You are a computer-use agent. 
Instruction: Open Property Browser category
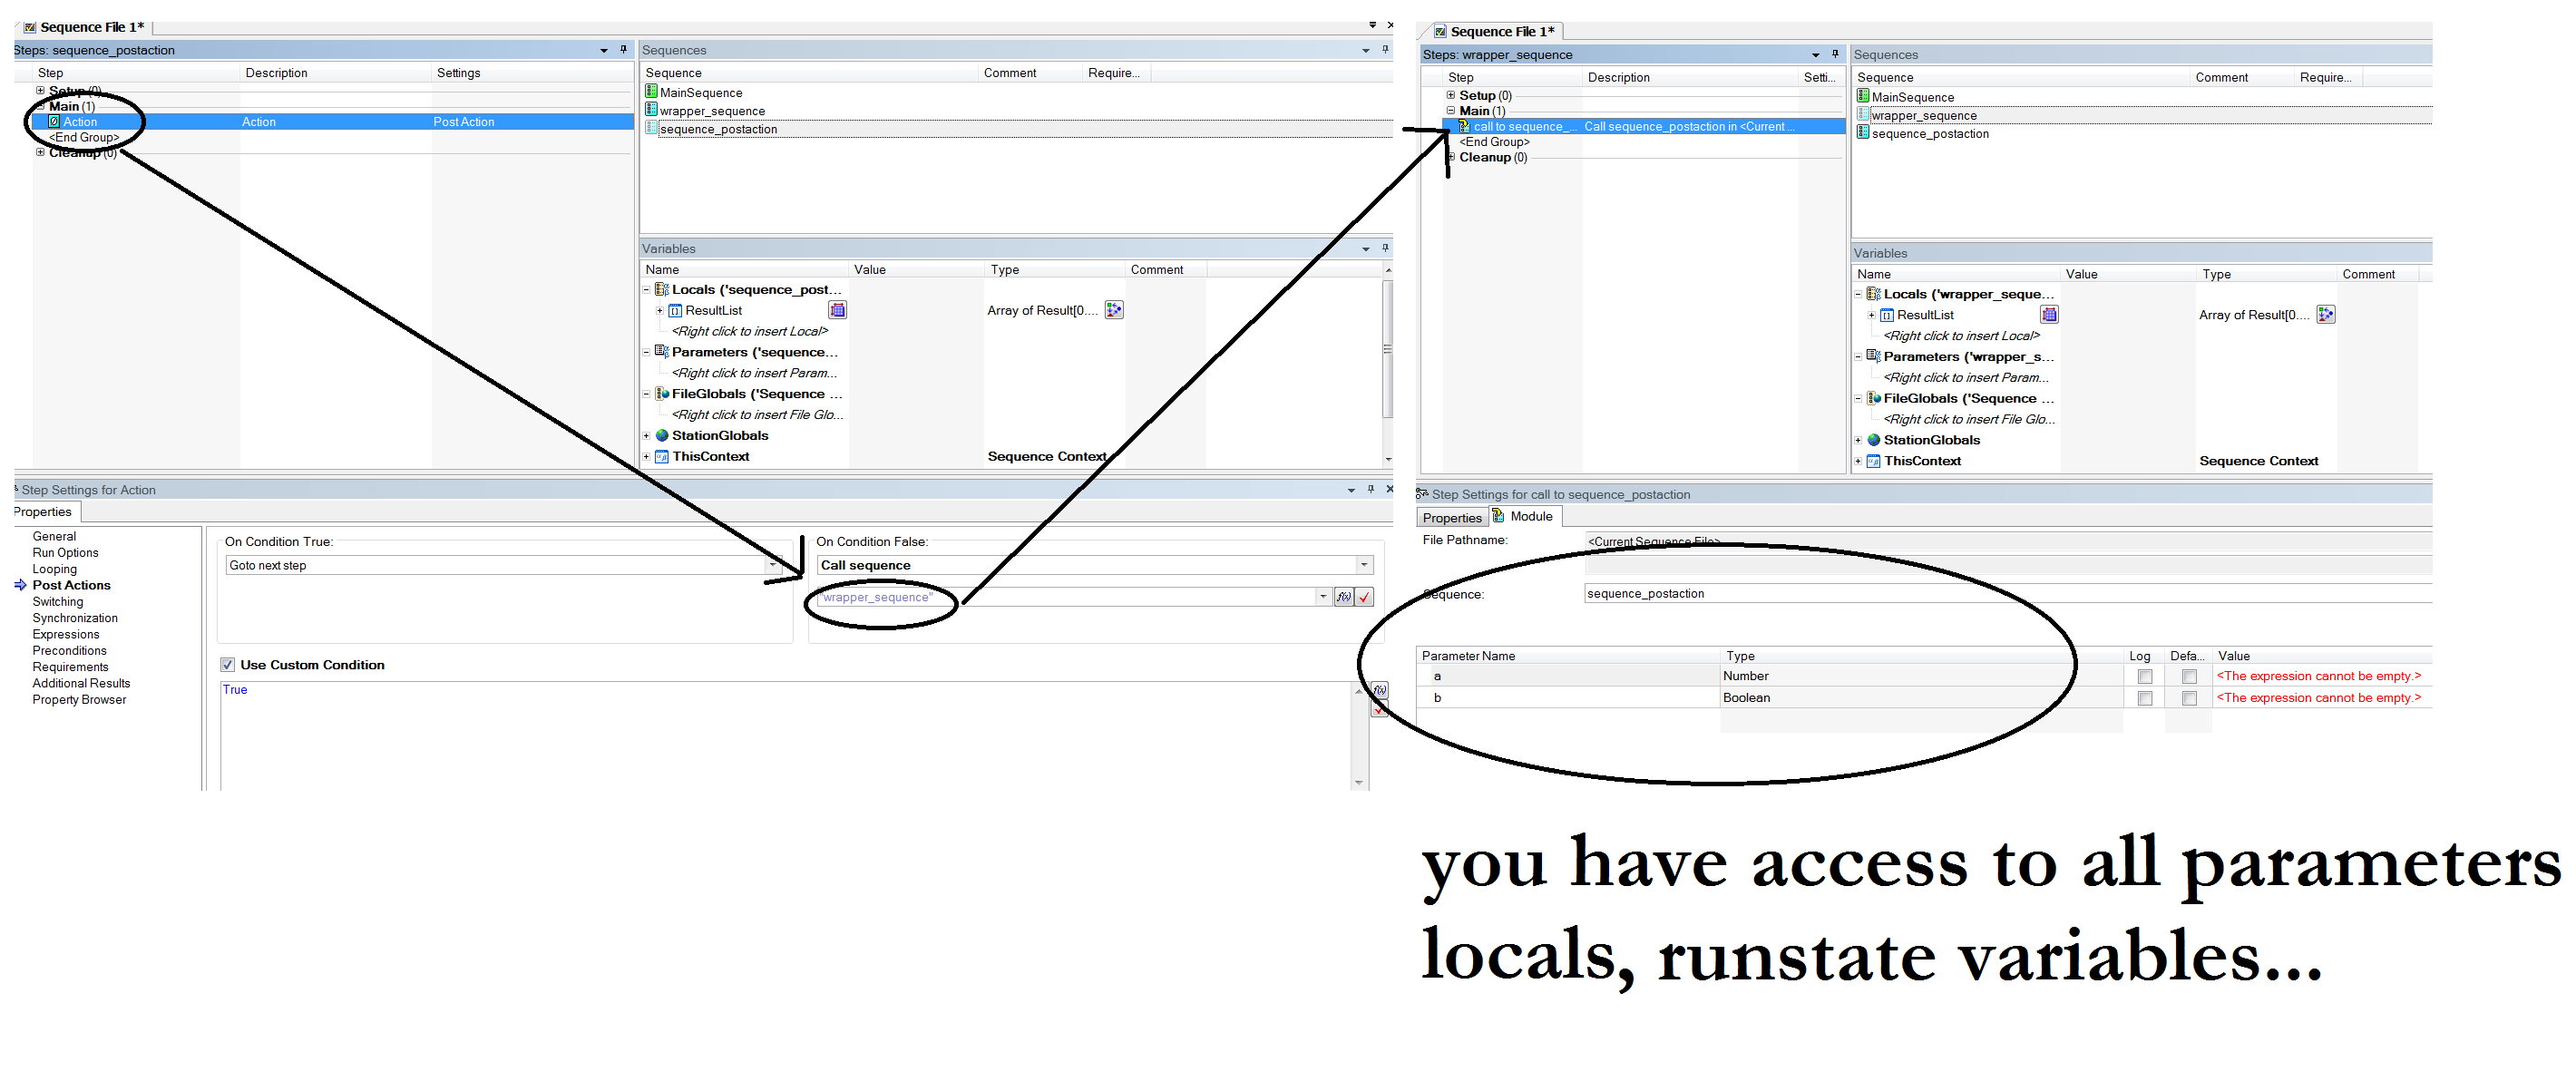click(x=79, y=699)
